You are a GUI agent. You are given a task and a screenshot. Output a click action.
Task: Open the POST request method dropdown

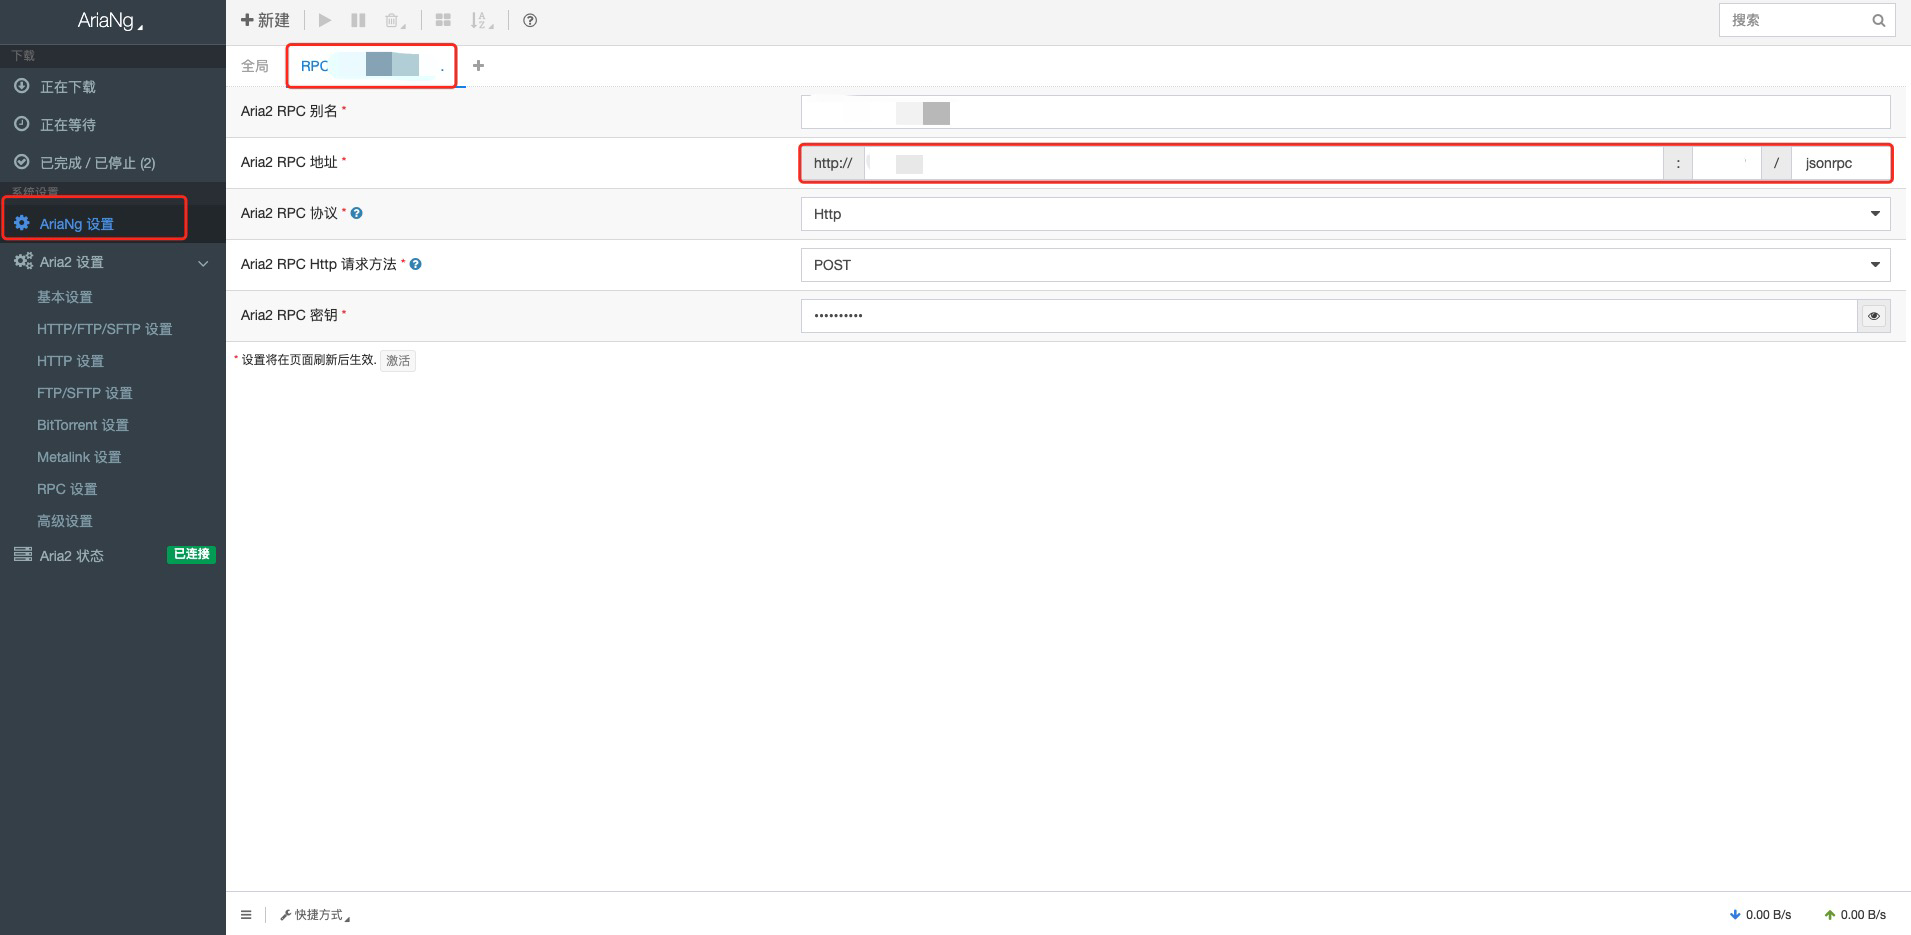click(x=1345, y=265)
